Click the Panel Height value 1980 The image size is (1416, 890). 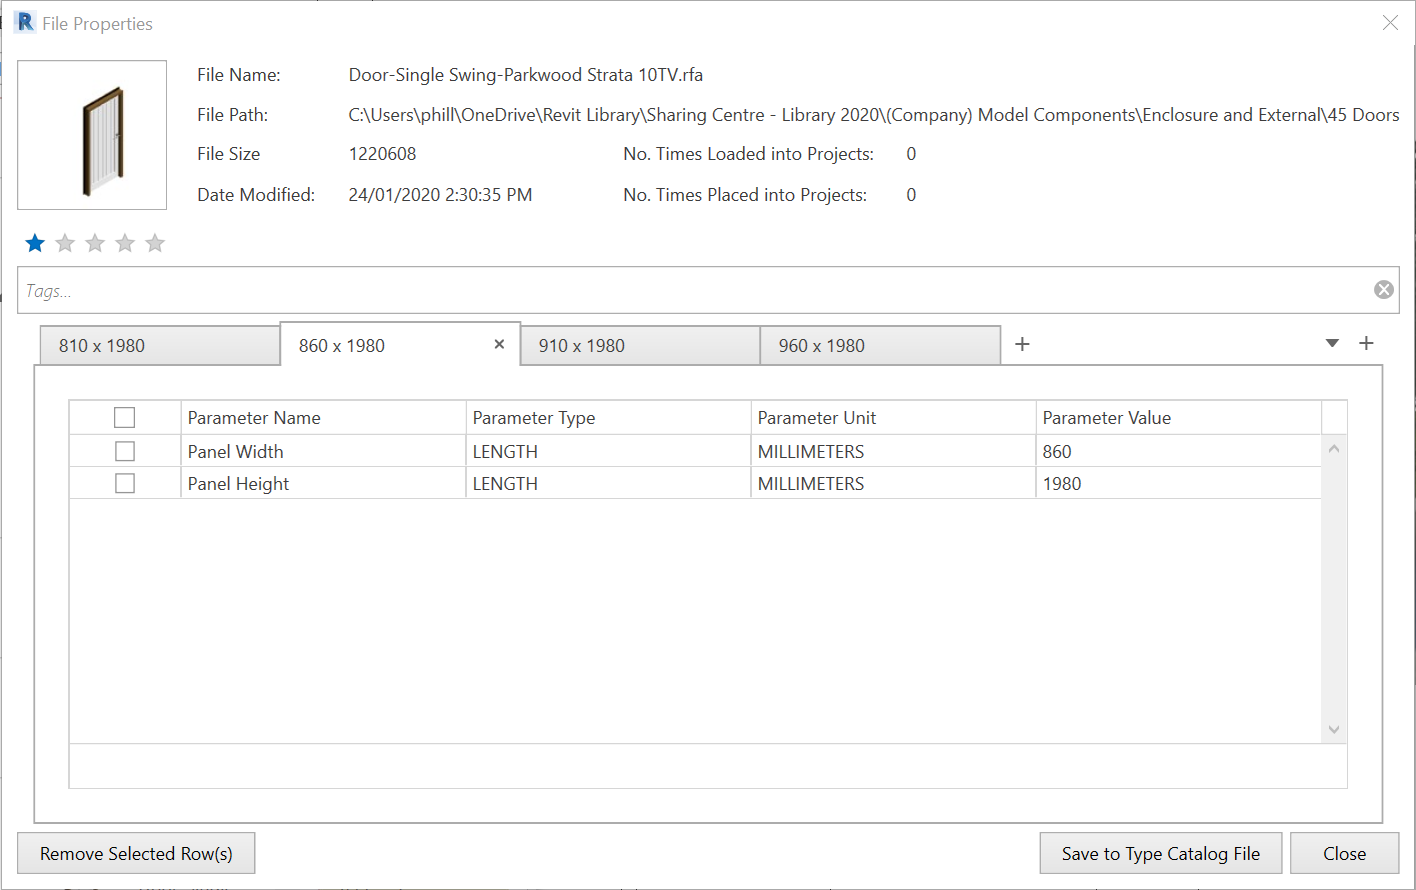(x=1178, y=483)
